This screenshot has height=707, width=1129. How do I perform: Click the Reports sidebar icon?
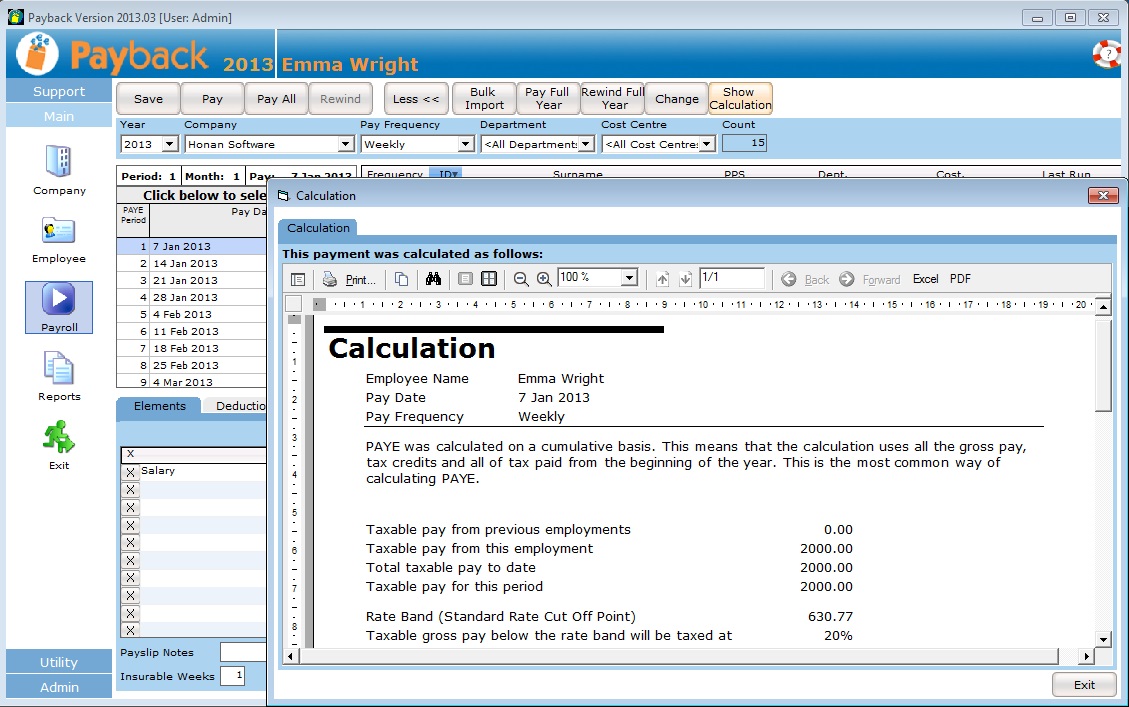point(59,369)
